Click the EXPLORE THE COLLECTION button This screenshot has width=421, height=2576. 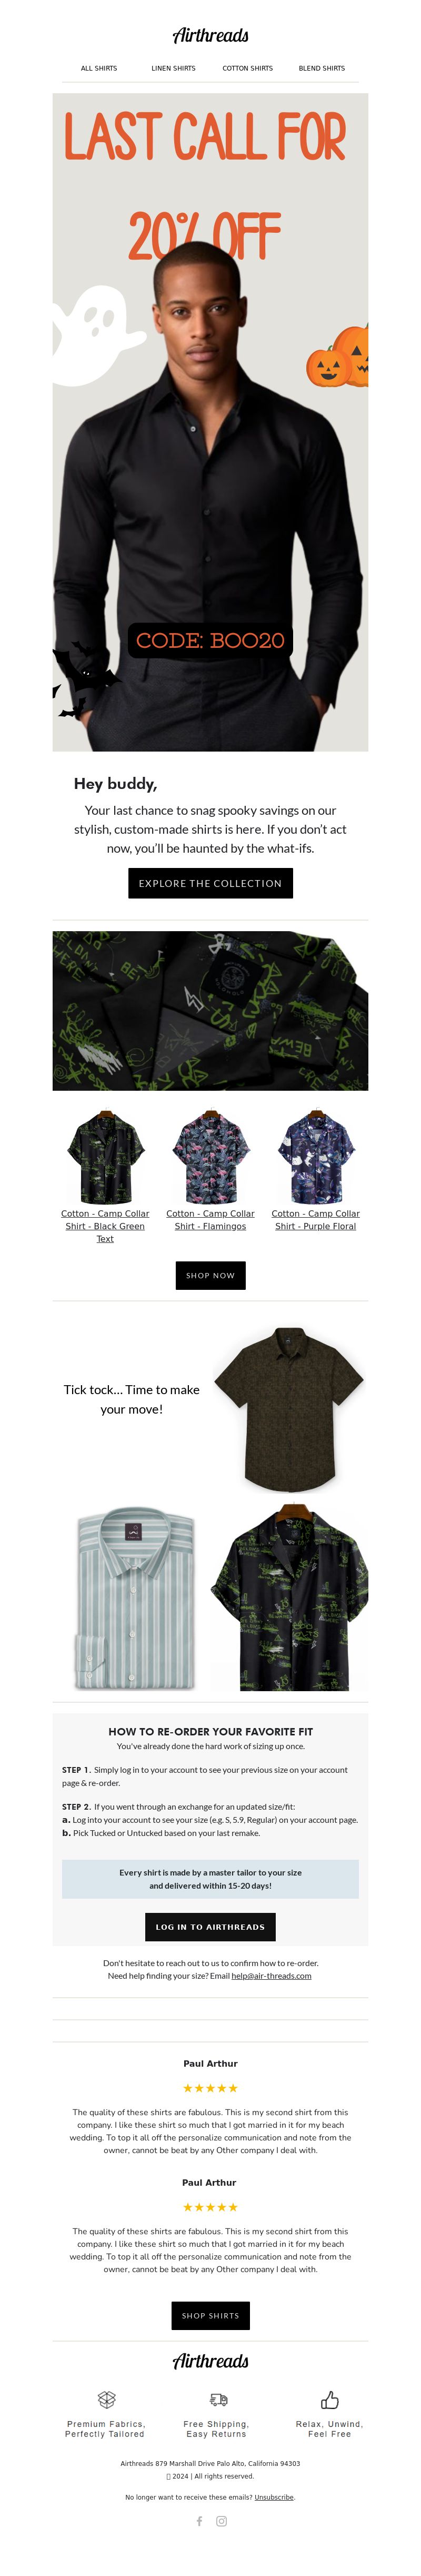click(210, 883)
